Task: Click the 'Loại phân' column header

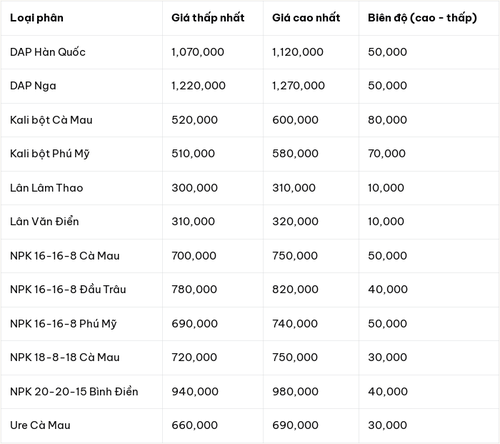Action: (x=37, y=18)
